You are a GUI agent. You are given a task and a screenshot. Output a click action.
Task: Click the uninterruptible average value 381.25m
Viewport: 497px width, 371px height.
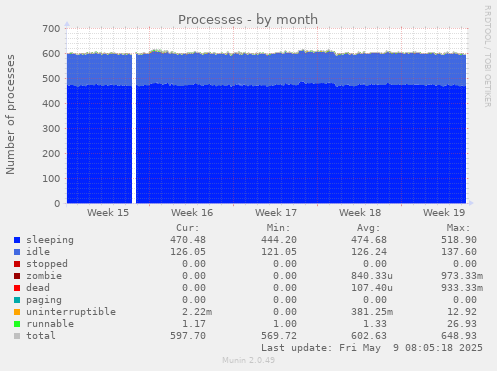click(372, 312)
